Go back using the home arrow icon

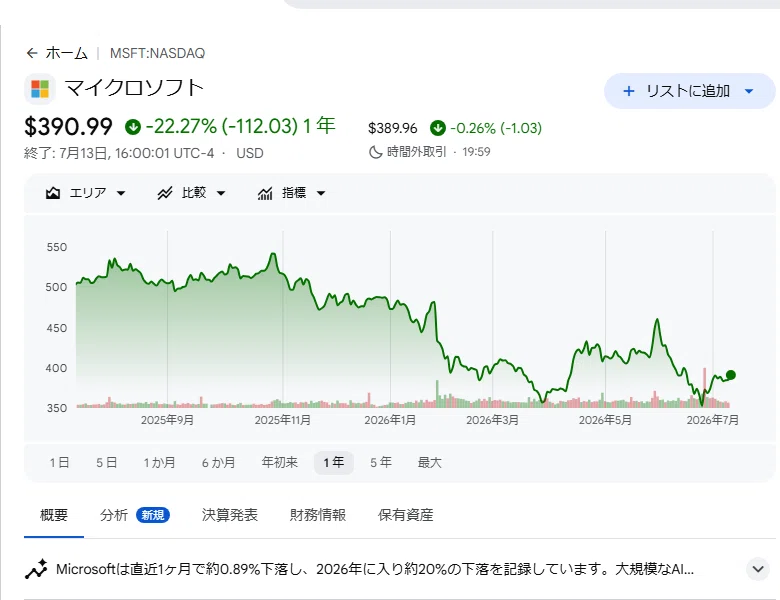[32, 53]
